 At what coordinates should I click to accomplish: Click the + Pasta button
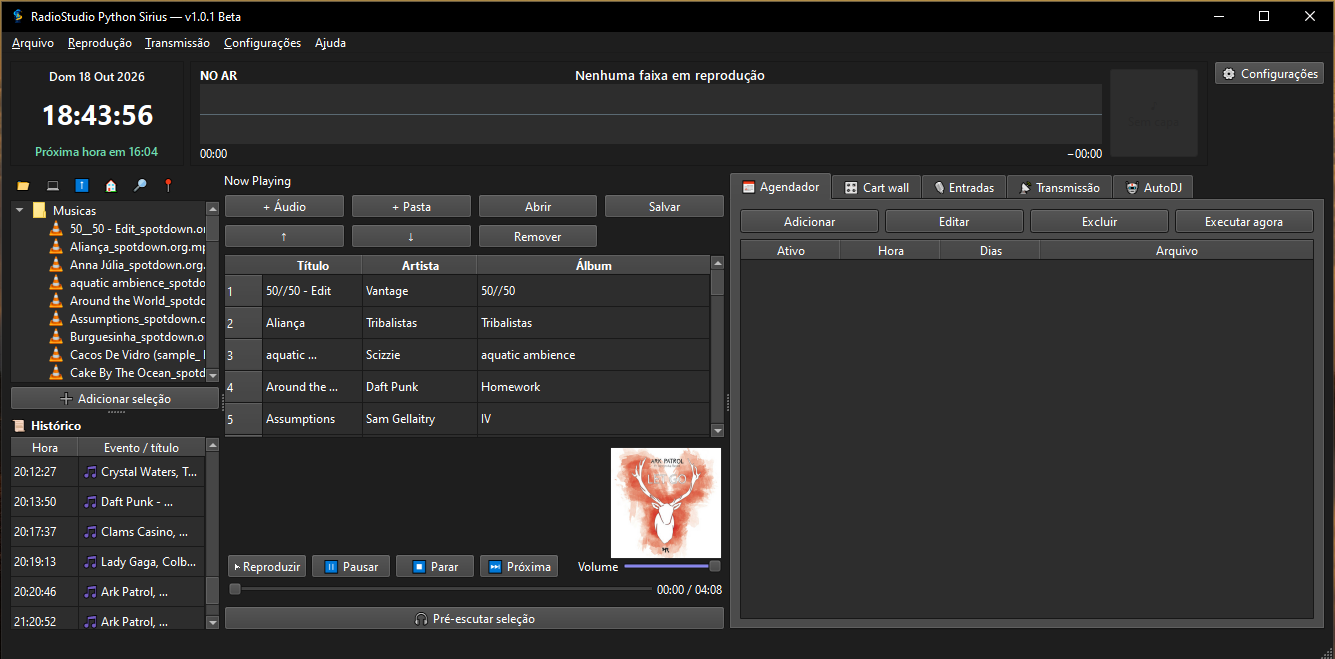pos(411,206)
